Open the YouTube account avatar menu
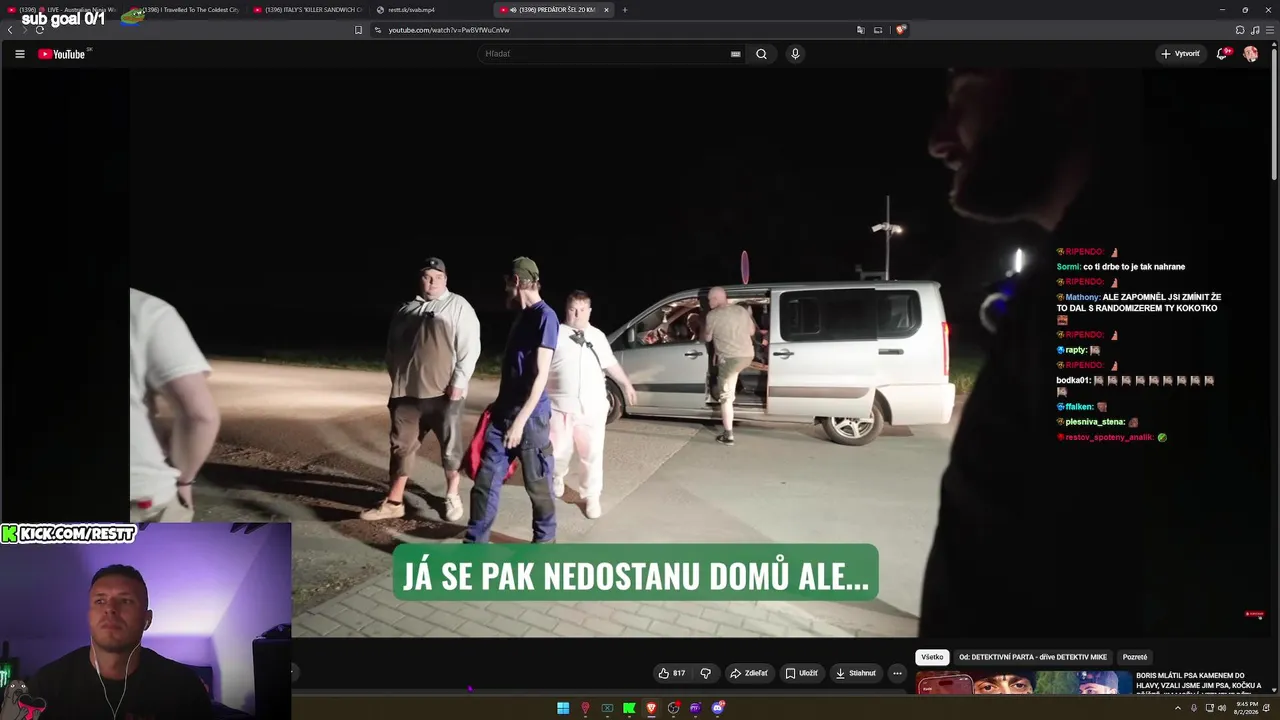 1251,54
